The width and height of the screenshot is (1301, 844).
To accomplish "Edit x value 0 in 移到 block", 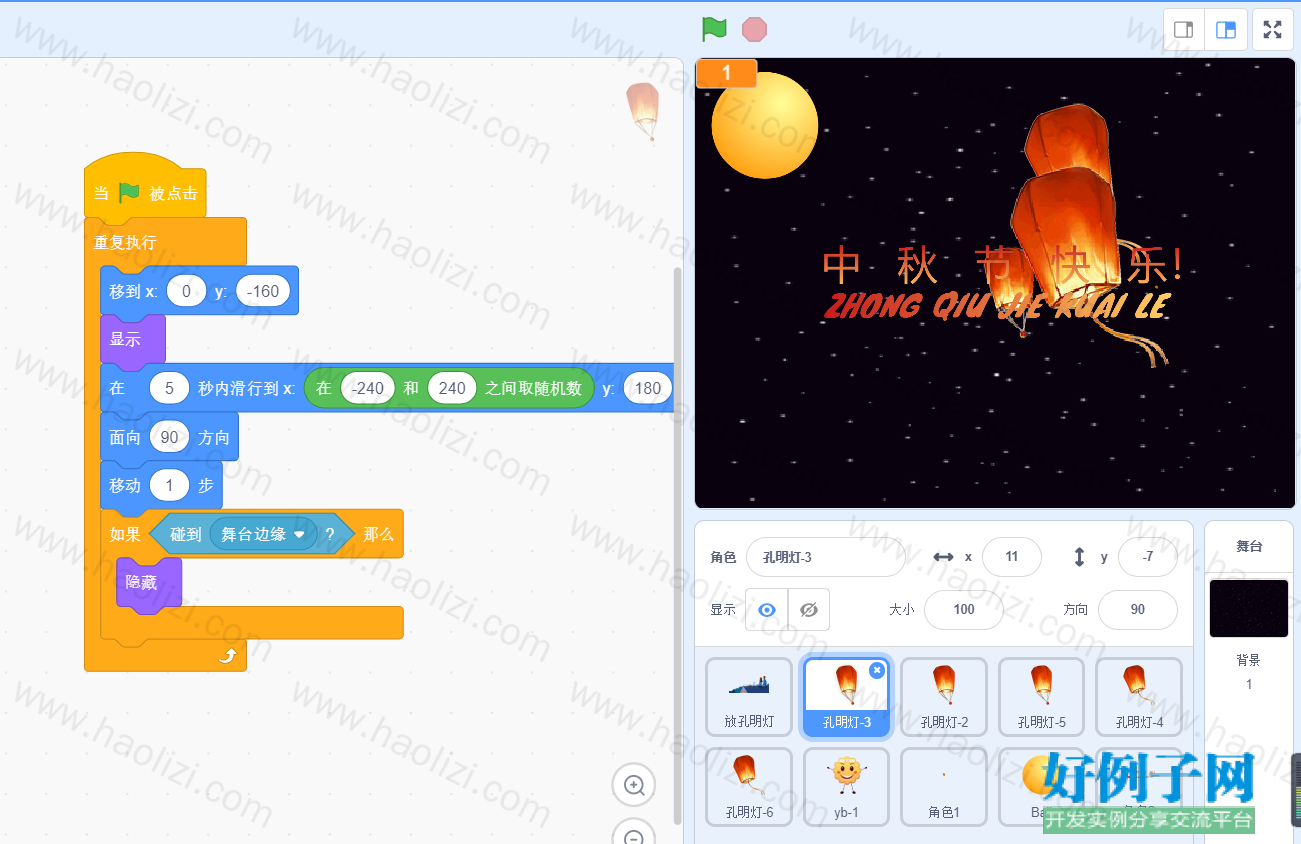I will [x=186, y=291].
